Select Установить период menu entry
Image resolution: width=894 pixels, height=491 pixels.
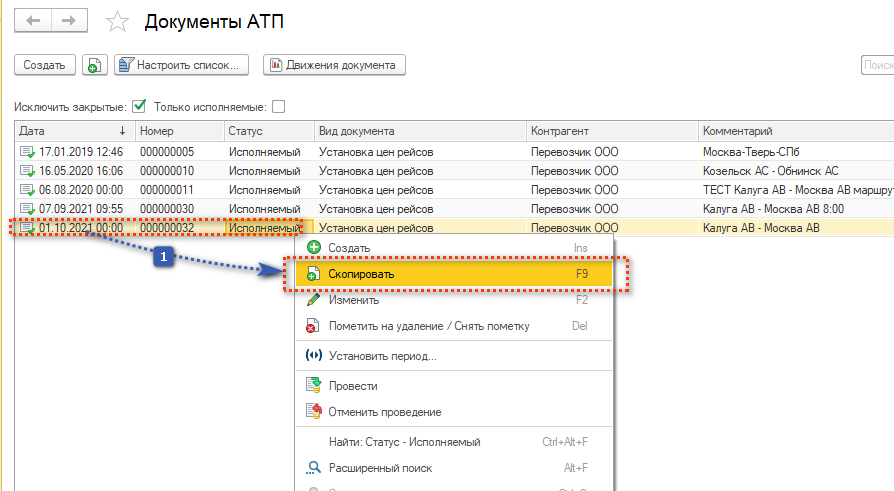pyautogui.click(x=382, y=356)
